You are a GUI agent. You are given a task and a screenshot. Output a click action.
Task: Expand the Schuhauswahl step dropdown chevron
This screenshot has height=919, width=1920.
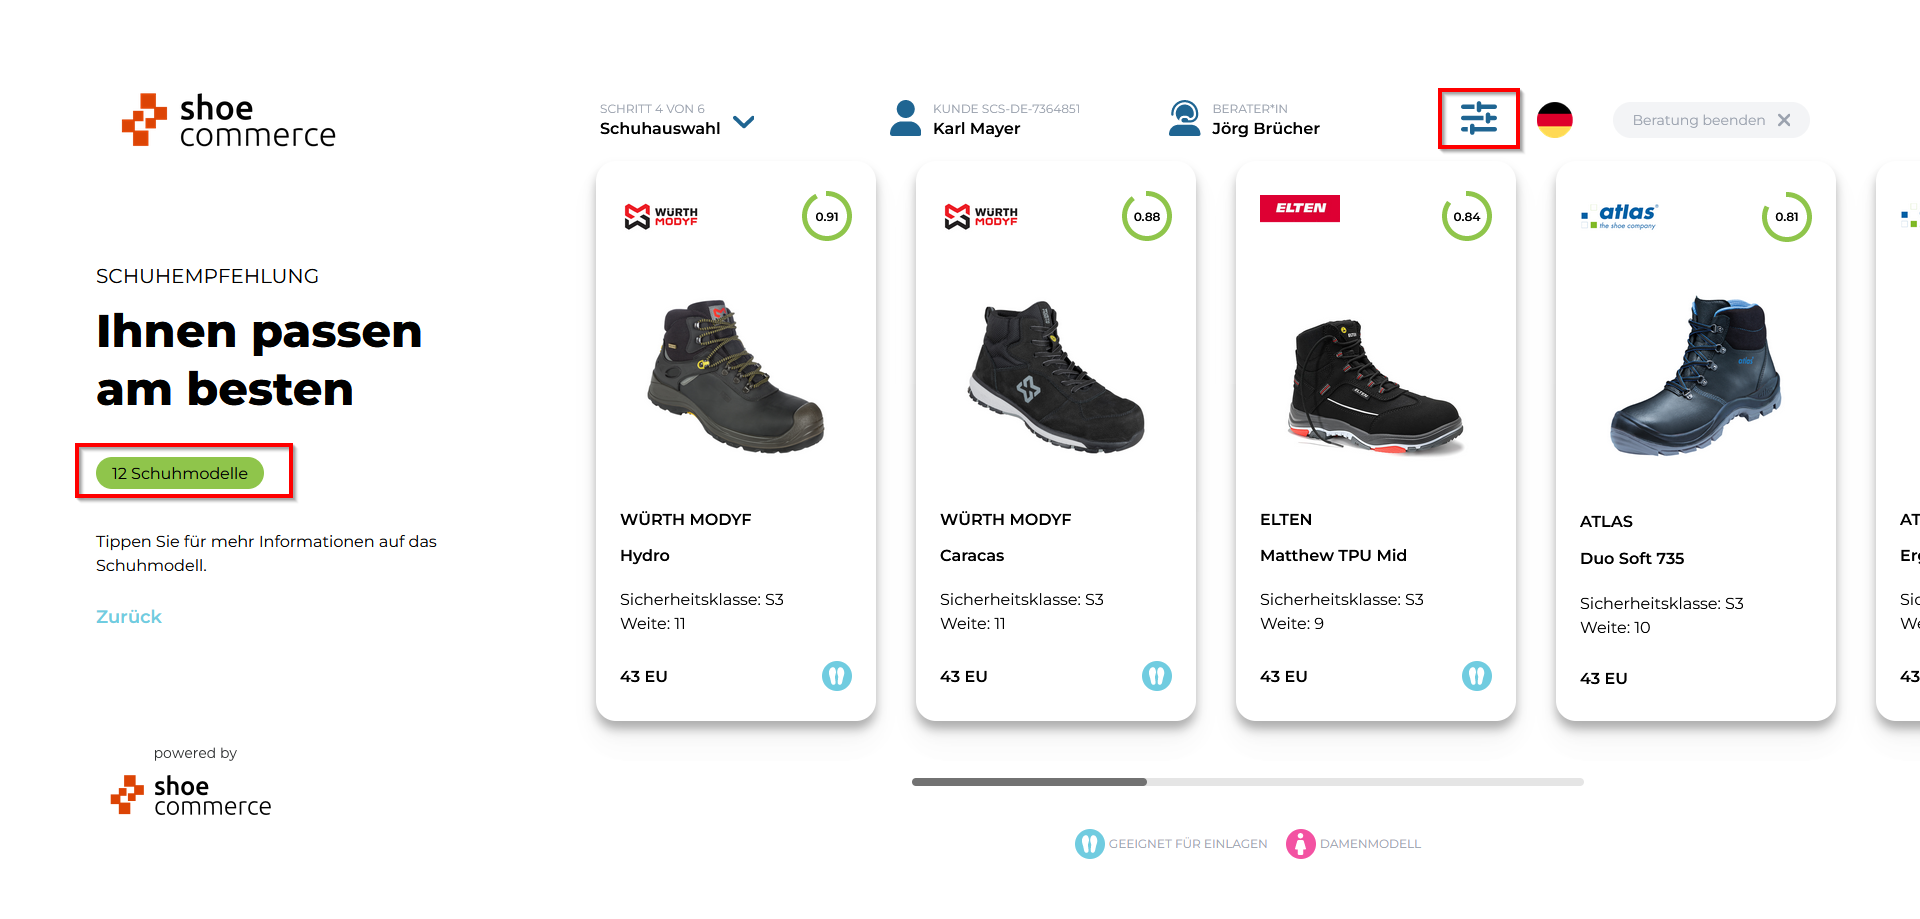coord(743,122)
